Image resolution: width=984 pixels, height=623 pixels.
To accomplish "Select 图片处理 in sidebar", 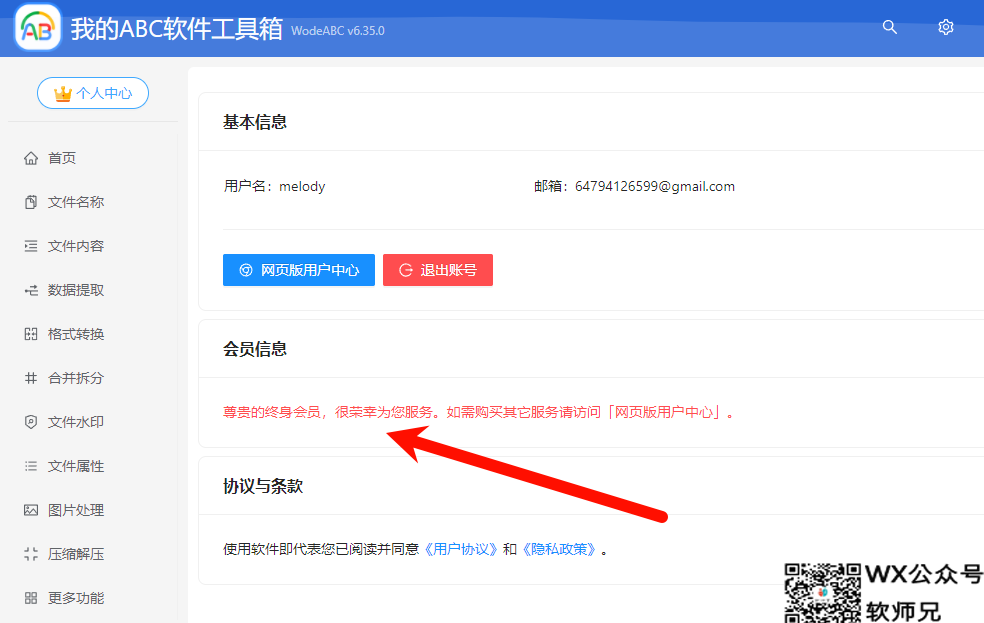I will 76,510.
